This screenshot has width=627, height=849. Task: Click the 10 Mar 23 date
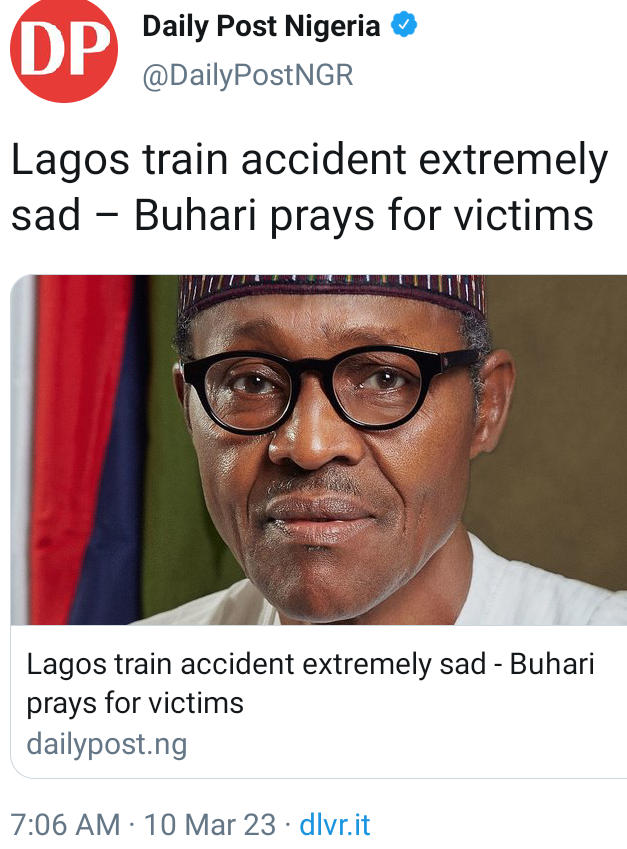click(x=210, y=825)
